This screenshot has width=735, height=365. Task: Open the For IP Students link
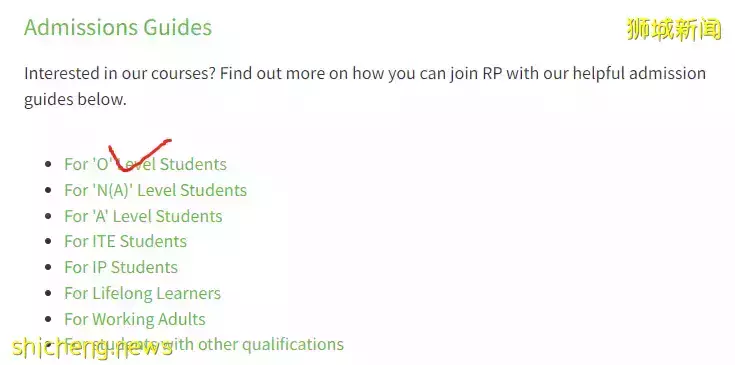[x=121, y=268]
